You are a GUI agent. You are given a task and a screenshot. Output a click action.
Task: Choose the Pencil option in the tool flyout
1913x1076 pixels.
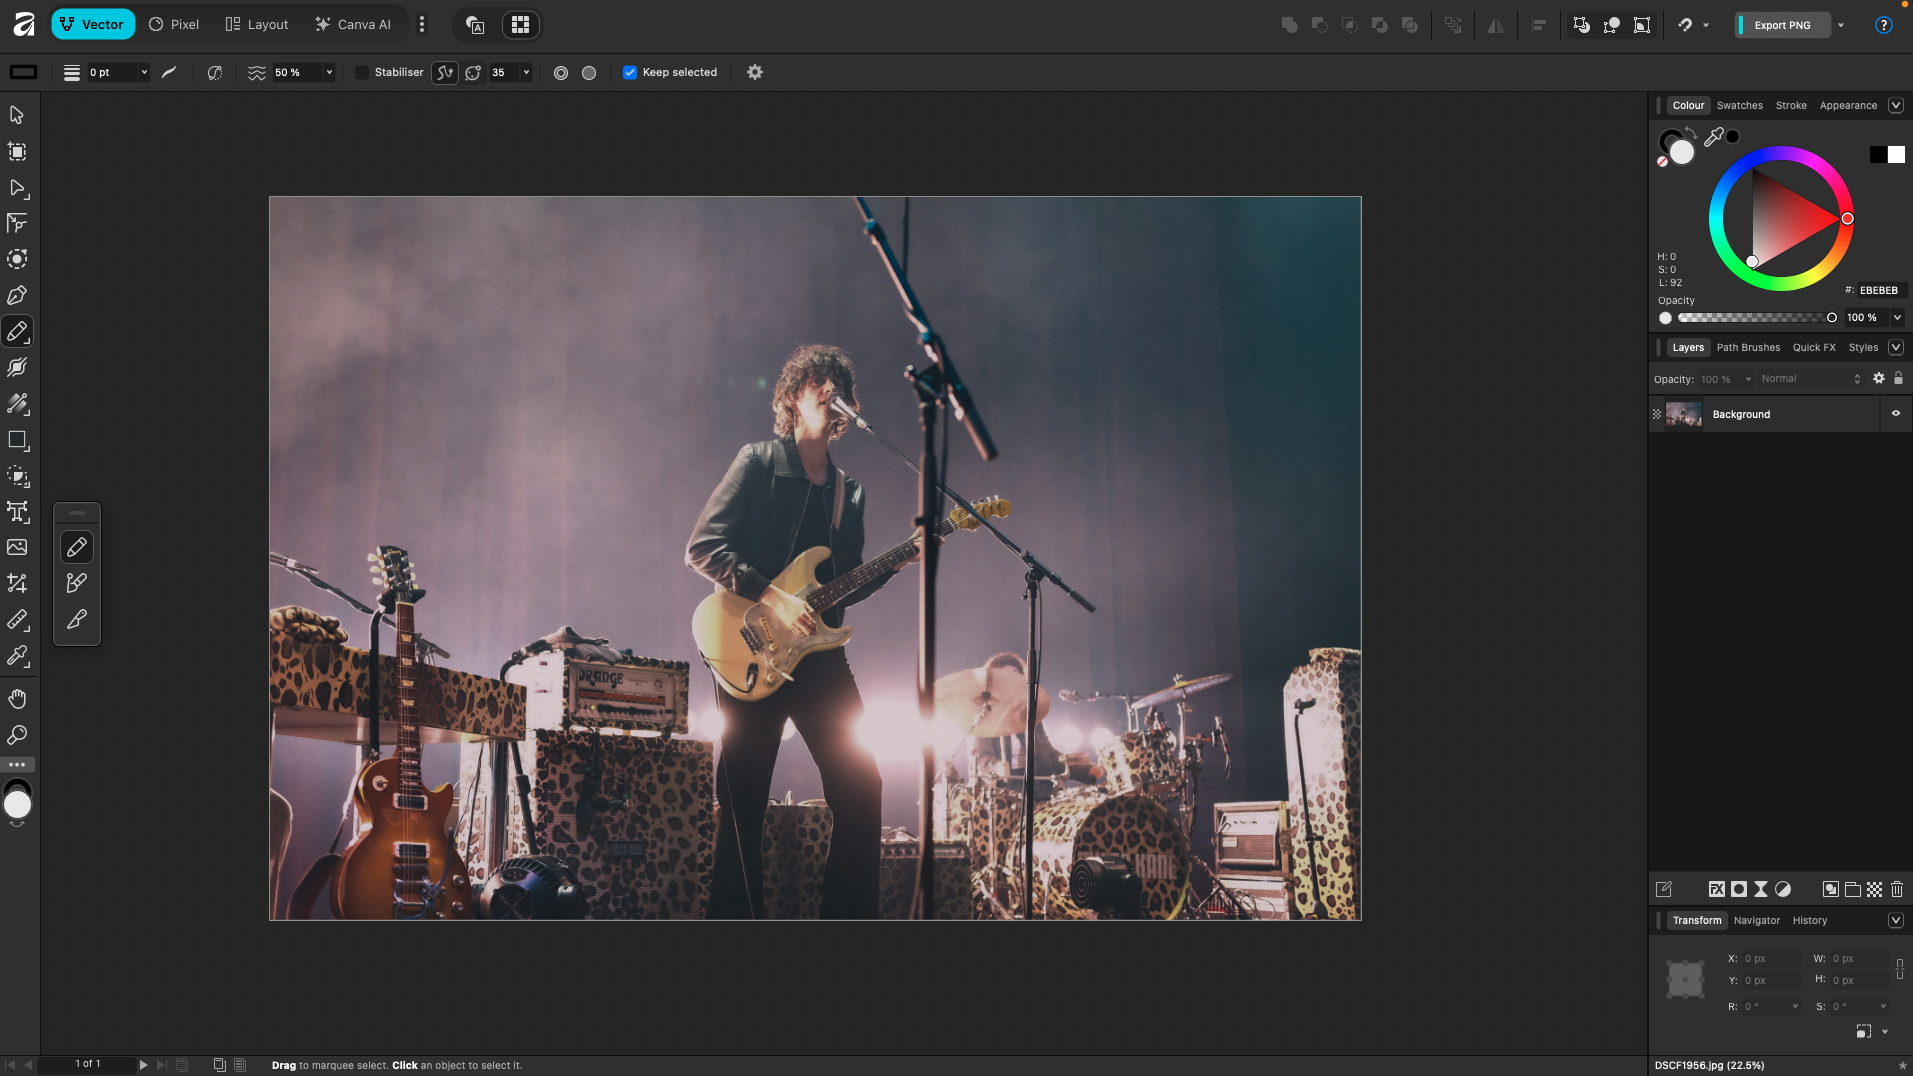tap(77, 547)
